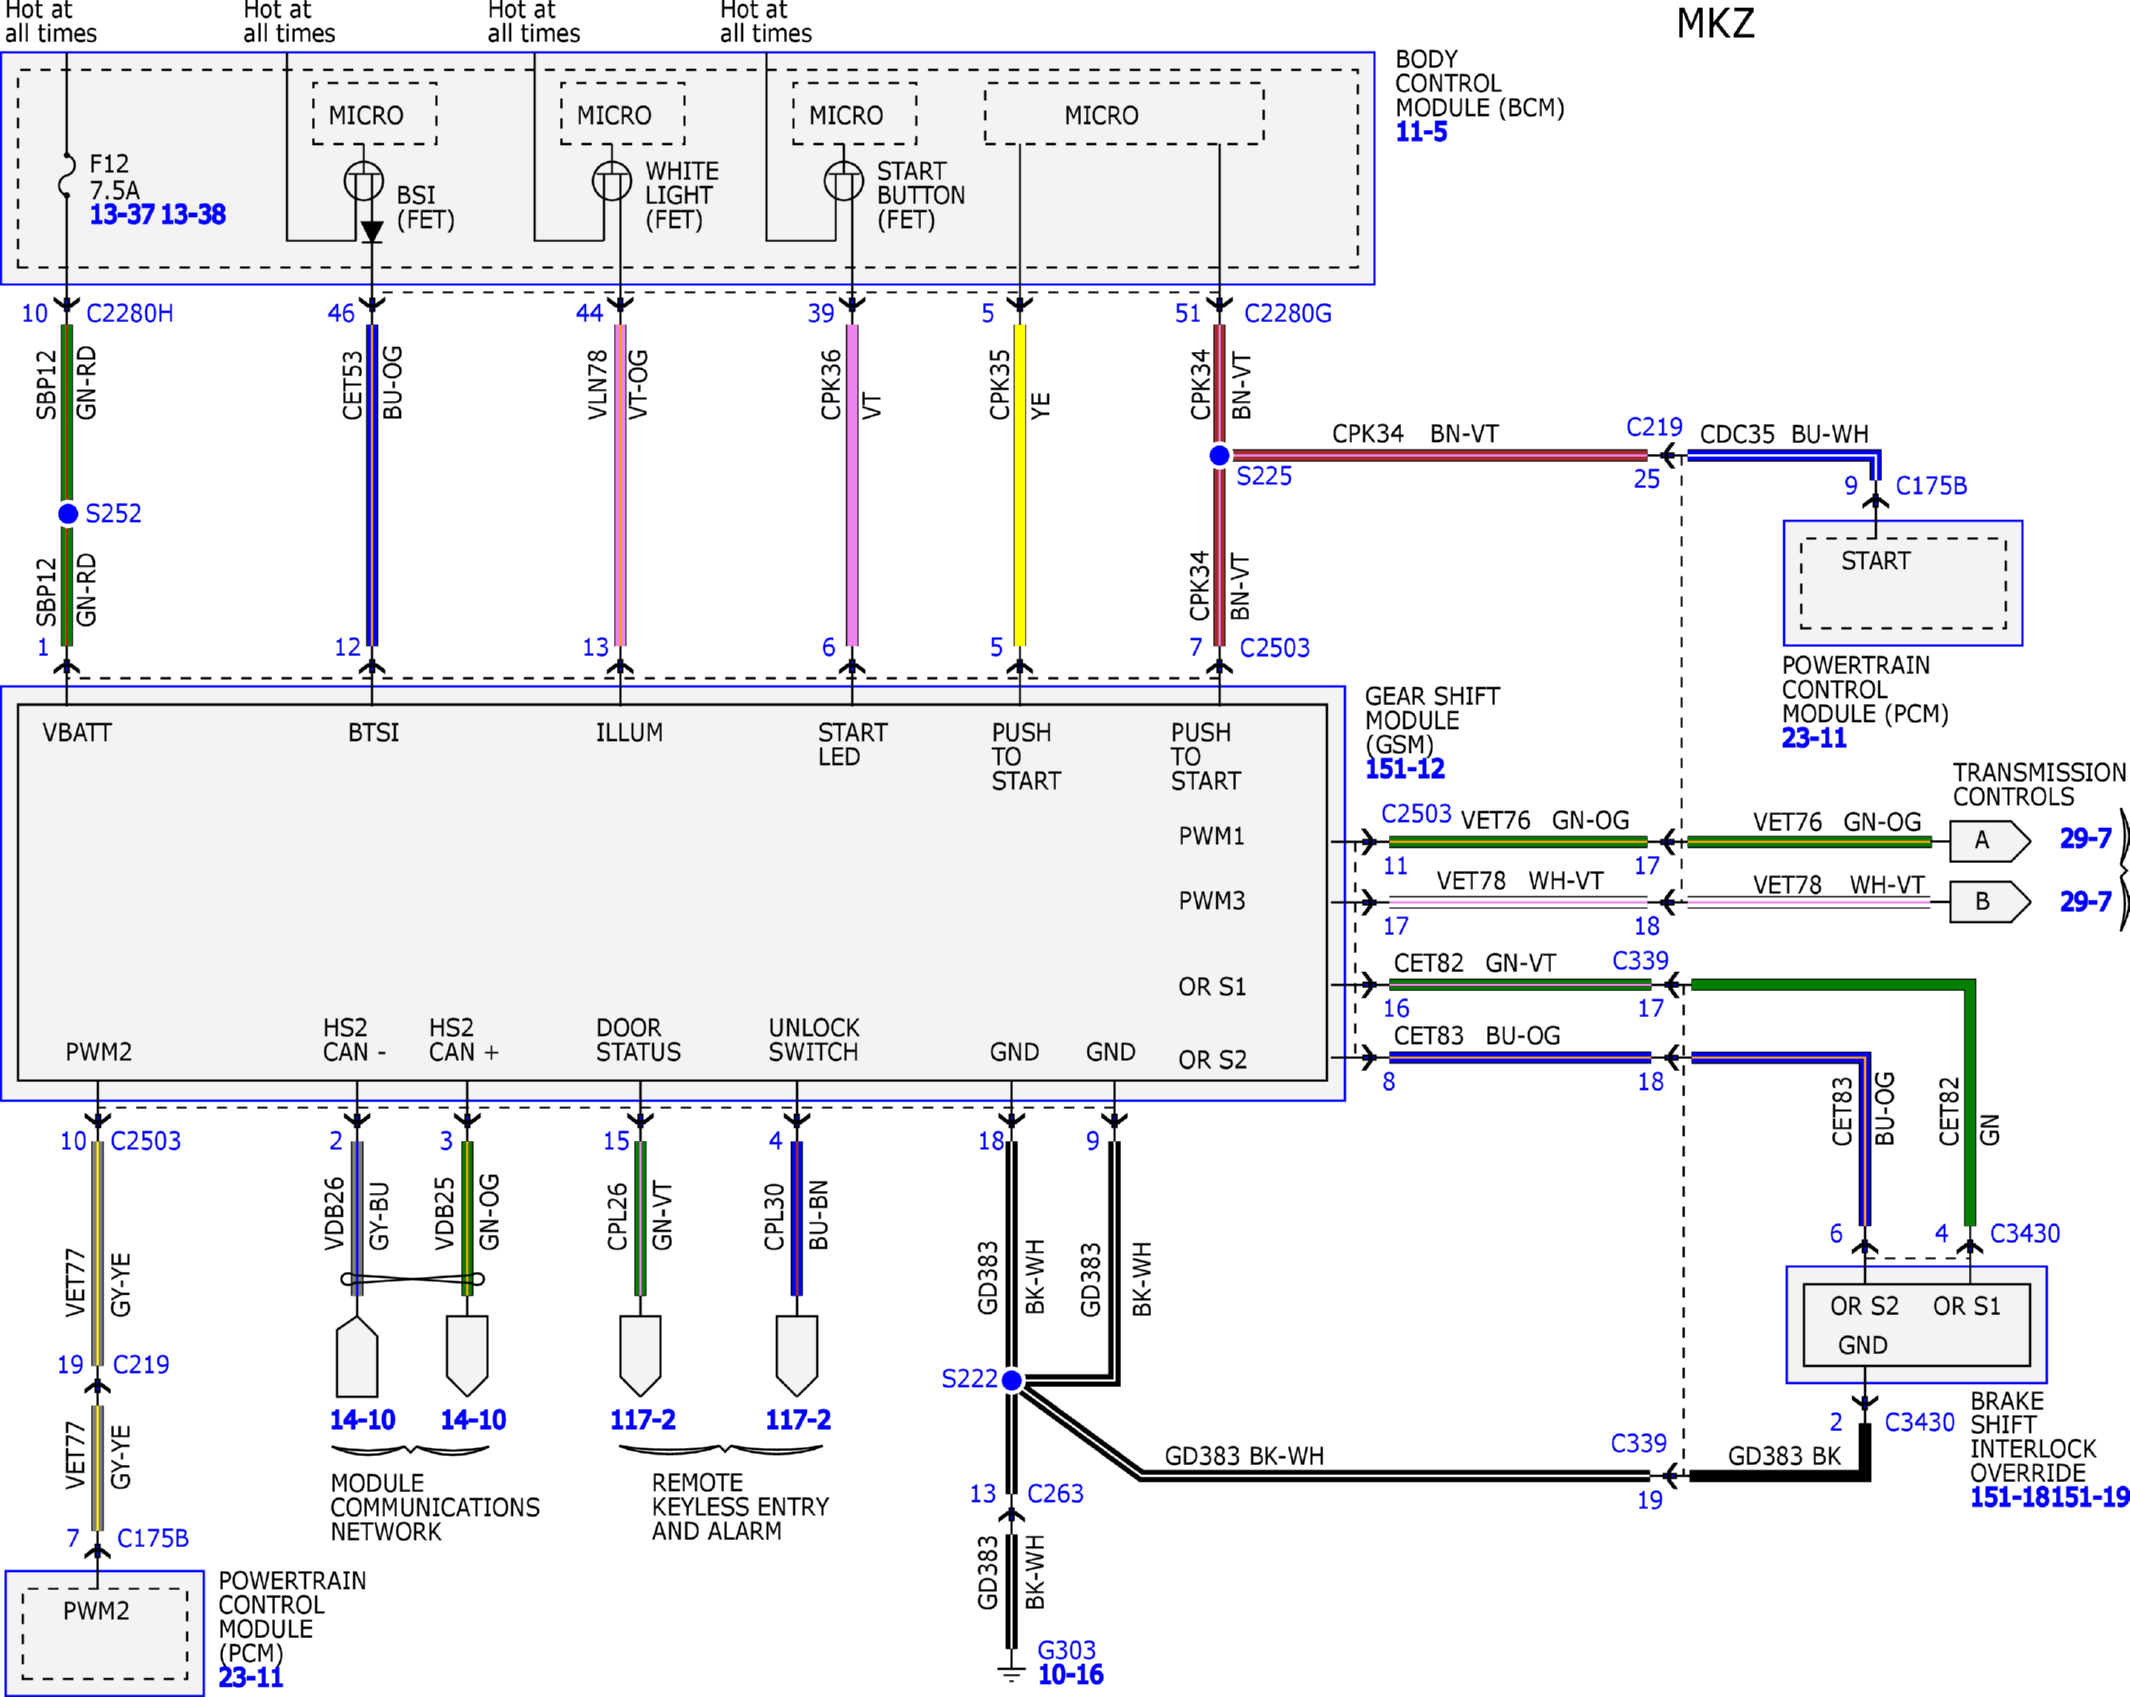
Task: Click the off-page arrow below VDB26 wire
Action: pyautogui.click(x=357, y=1356)
